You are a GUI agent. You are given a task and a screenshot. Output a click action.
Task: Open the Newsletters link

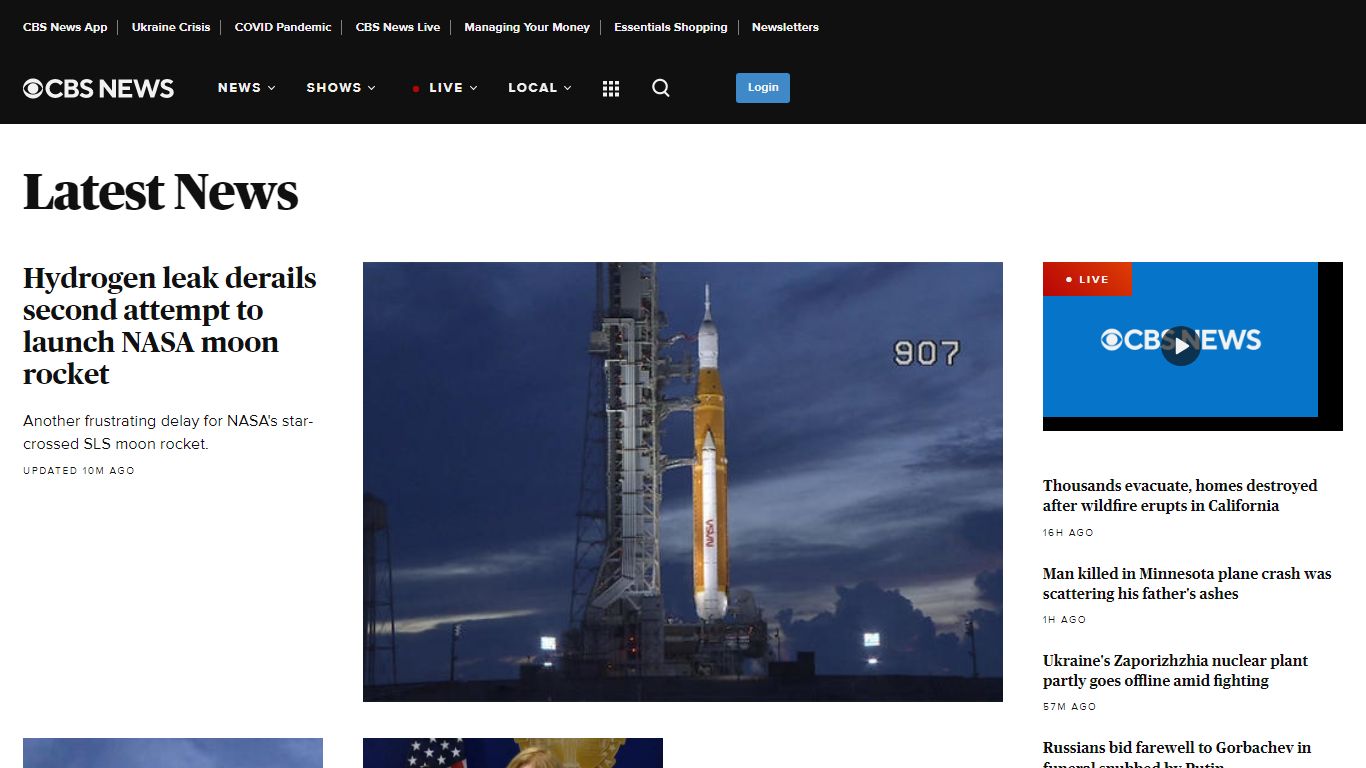point(785,27)
